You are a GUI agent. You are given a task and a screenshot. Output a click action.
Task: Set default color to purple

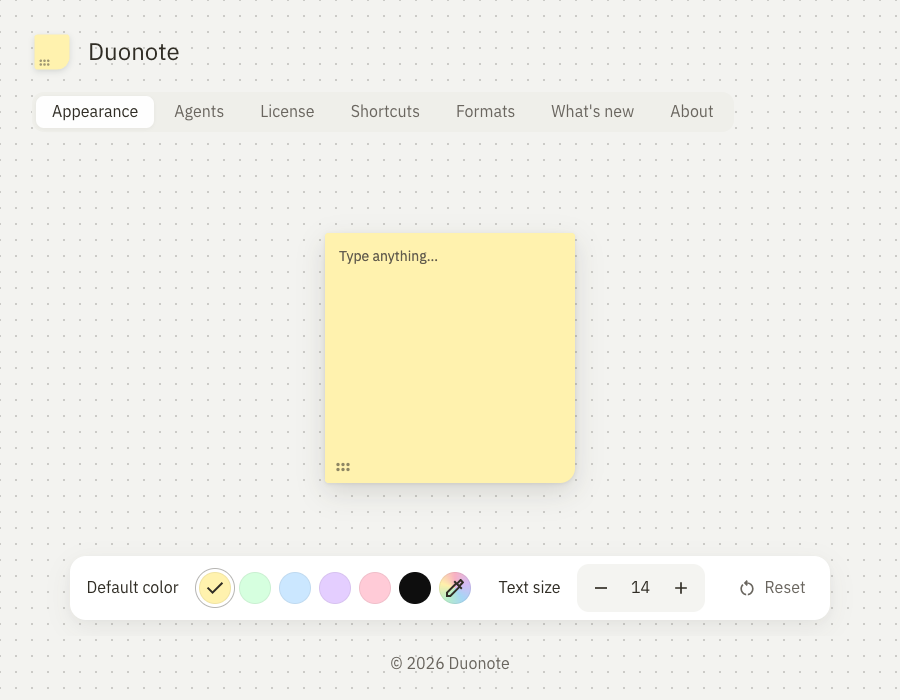pos(335,588)
